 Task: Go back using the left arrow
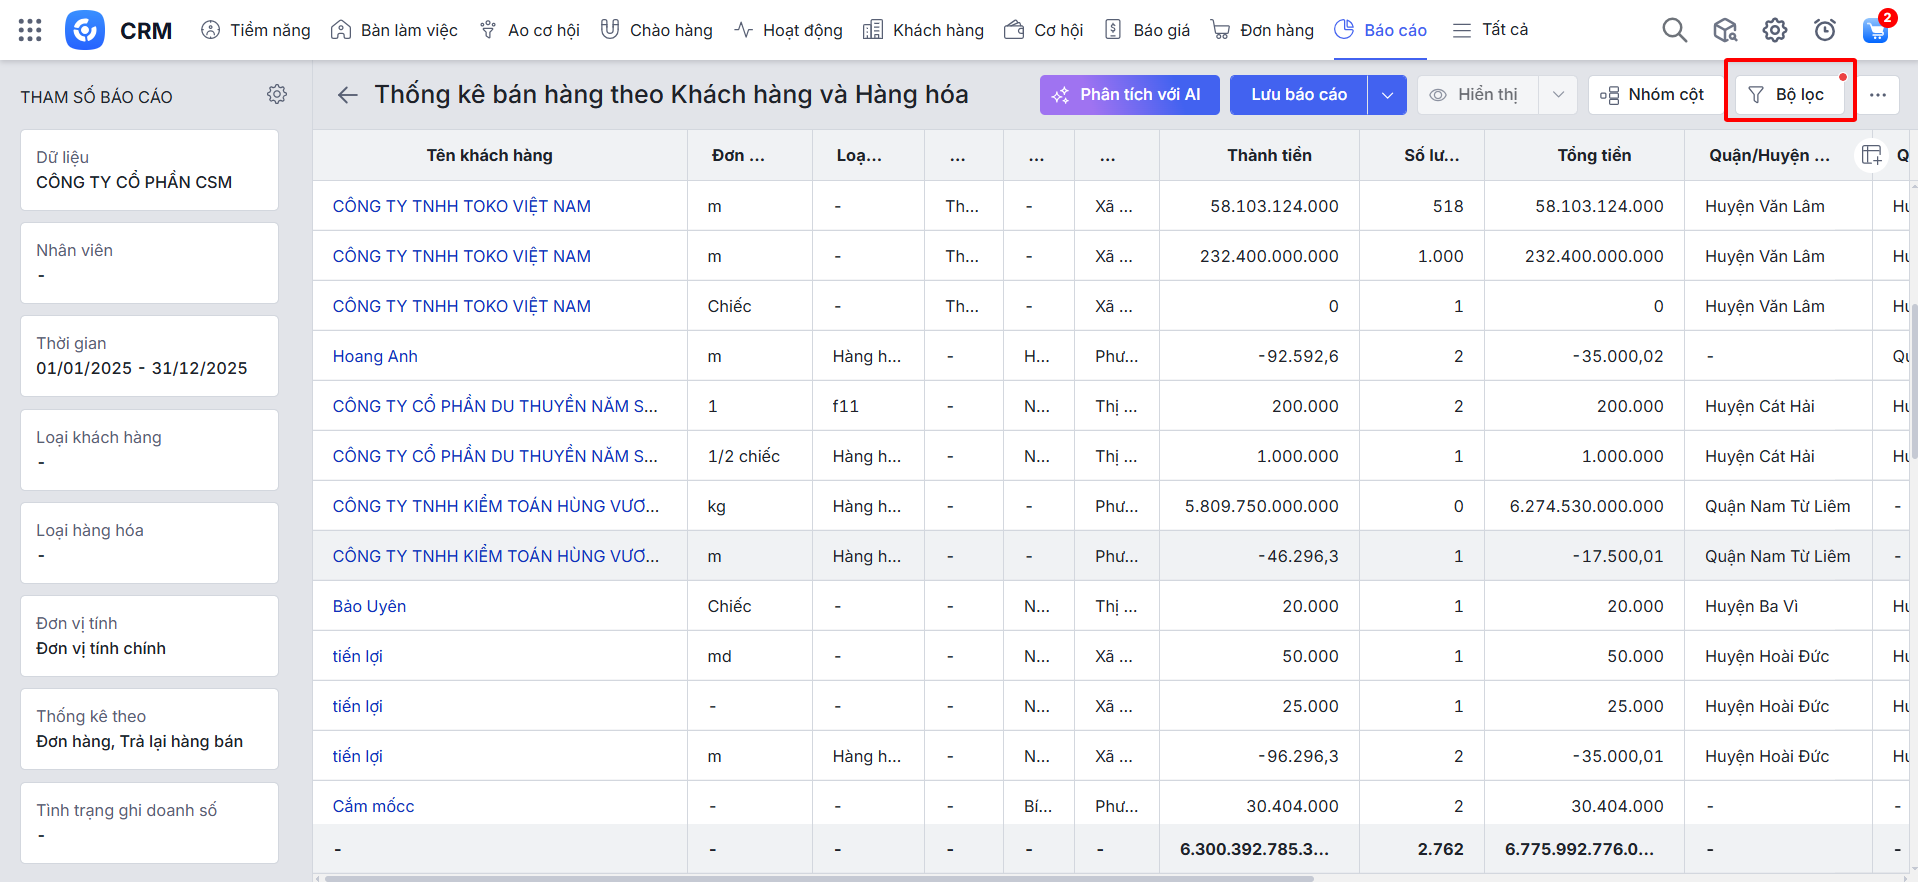click(x=347, y=95)
